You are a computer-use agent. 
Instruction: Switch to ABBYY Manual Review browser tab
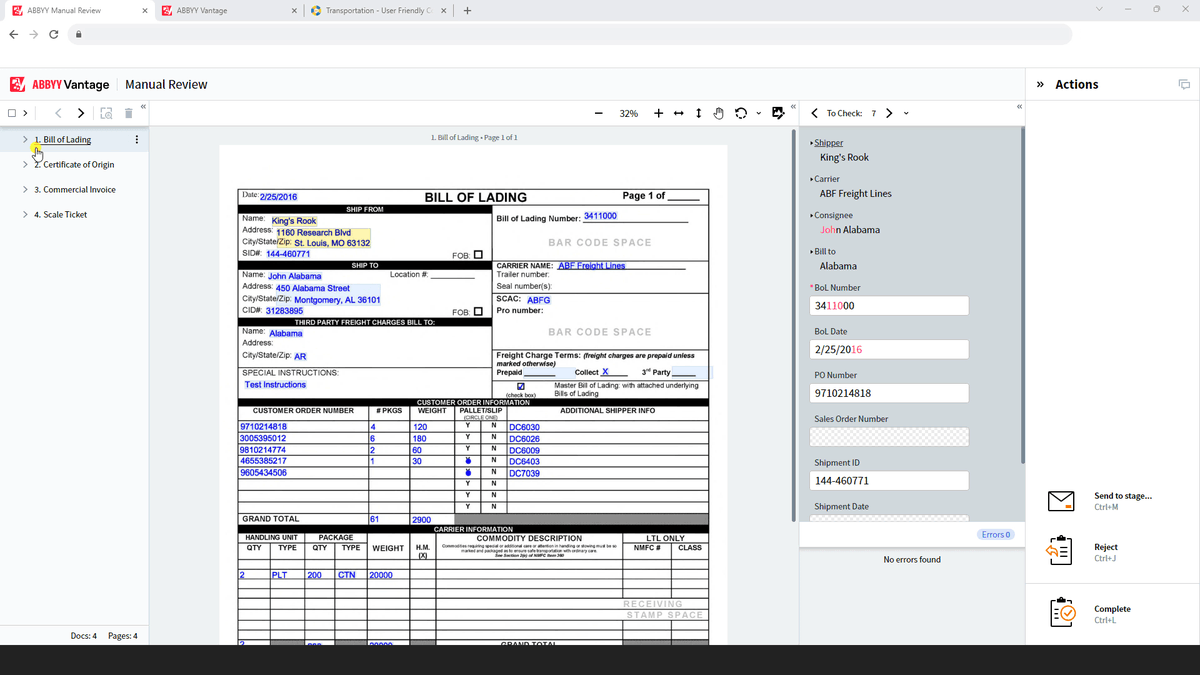tap(78, 11)
